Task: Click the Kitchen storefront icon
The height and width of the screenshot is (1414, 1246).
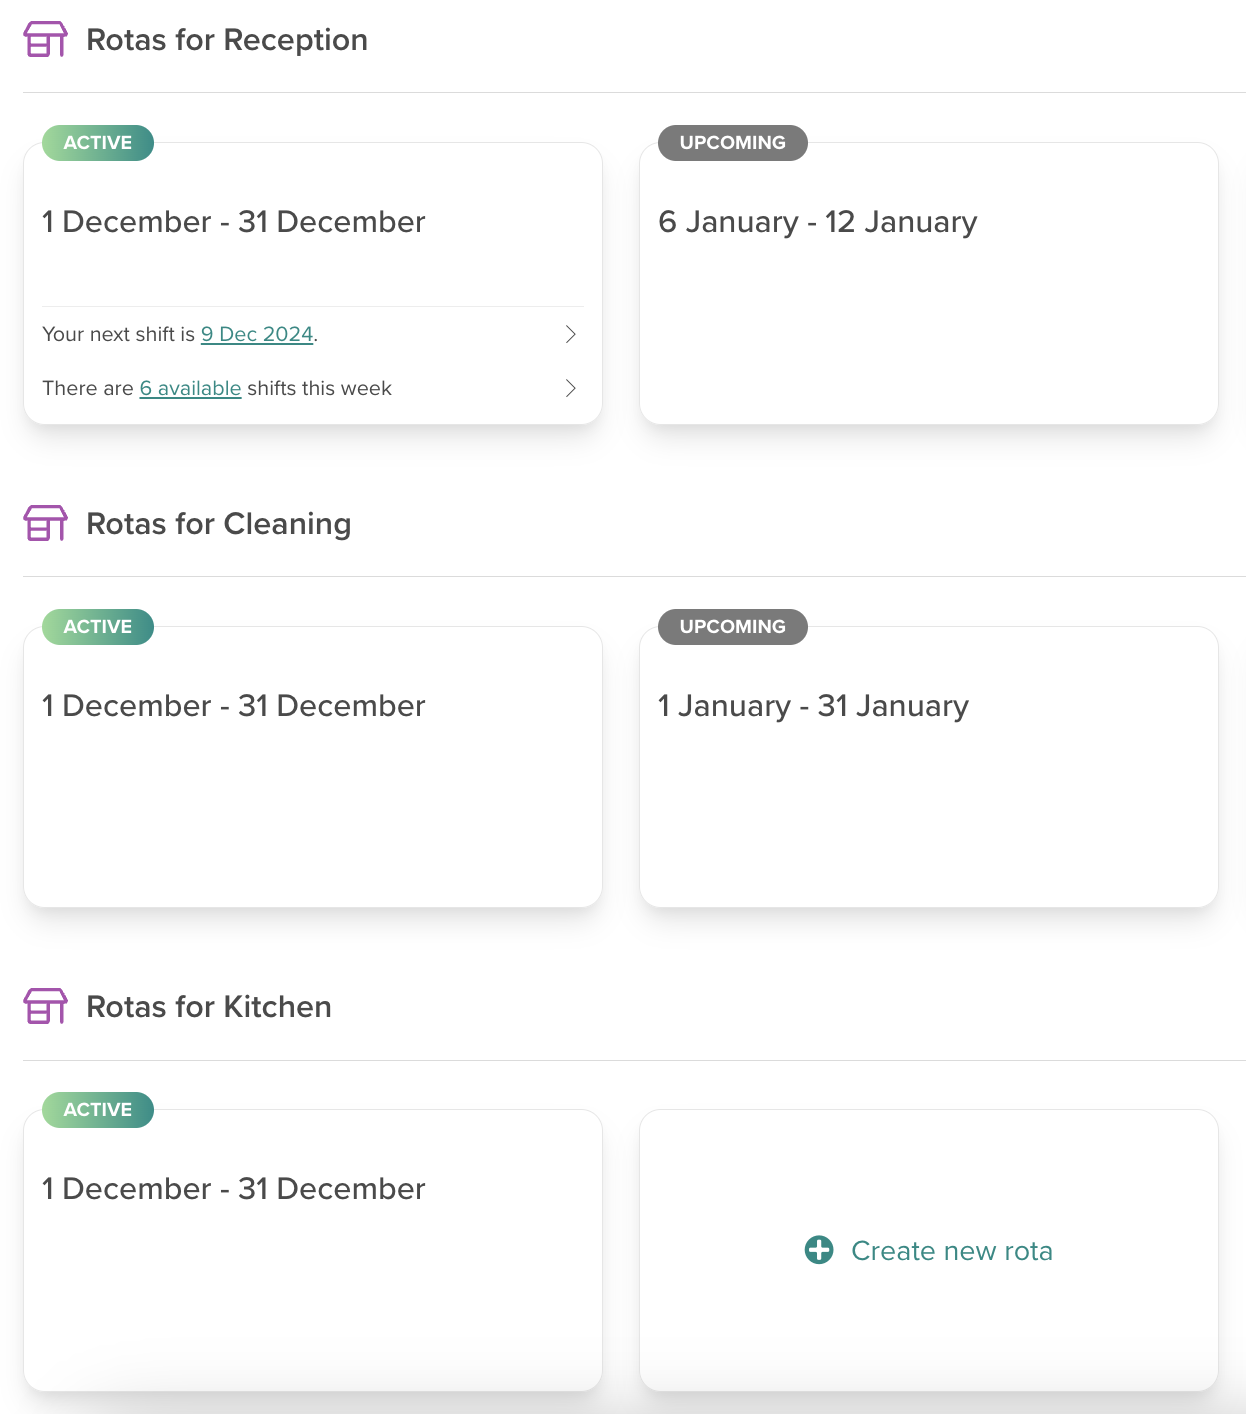Action: click(x=45, y=1006)
